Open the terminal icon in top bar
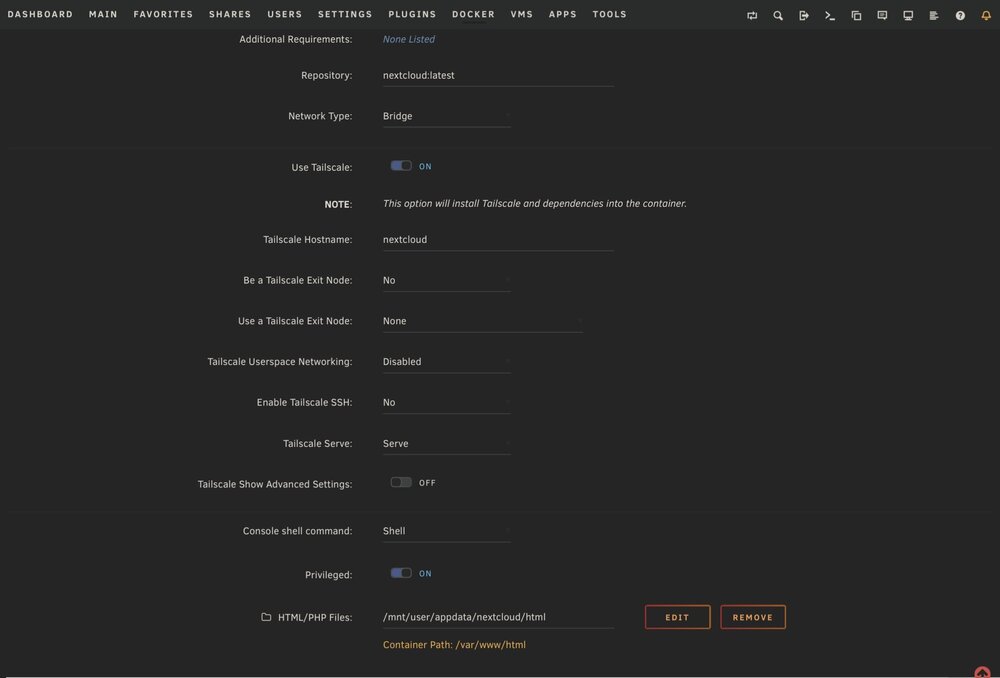 point(830,15)
